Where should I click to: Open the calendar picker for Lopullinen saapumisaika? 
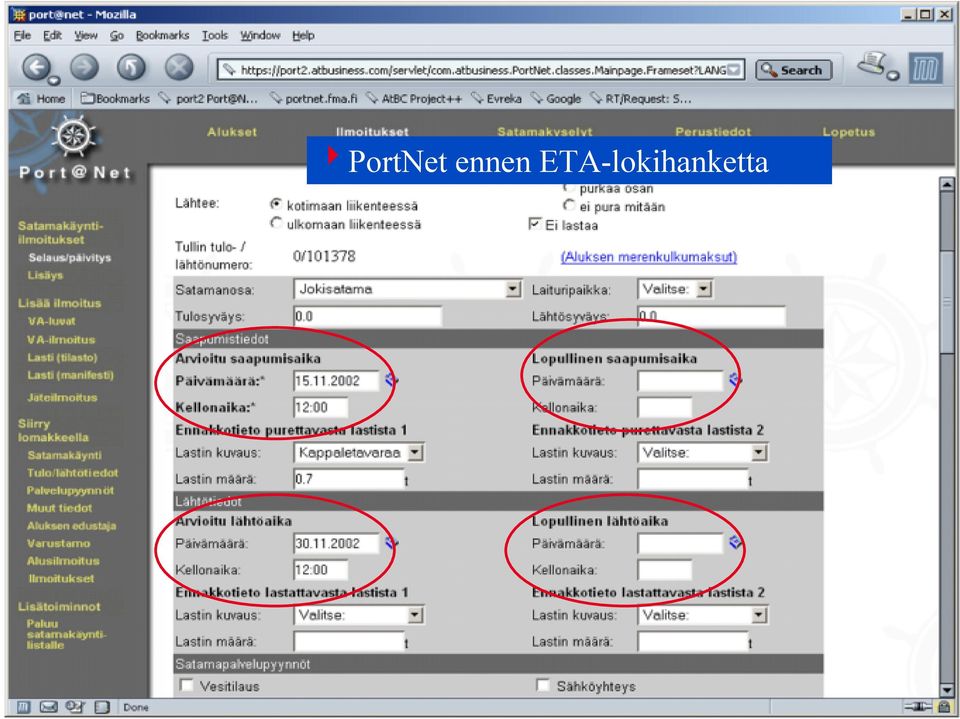[736, 380]
